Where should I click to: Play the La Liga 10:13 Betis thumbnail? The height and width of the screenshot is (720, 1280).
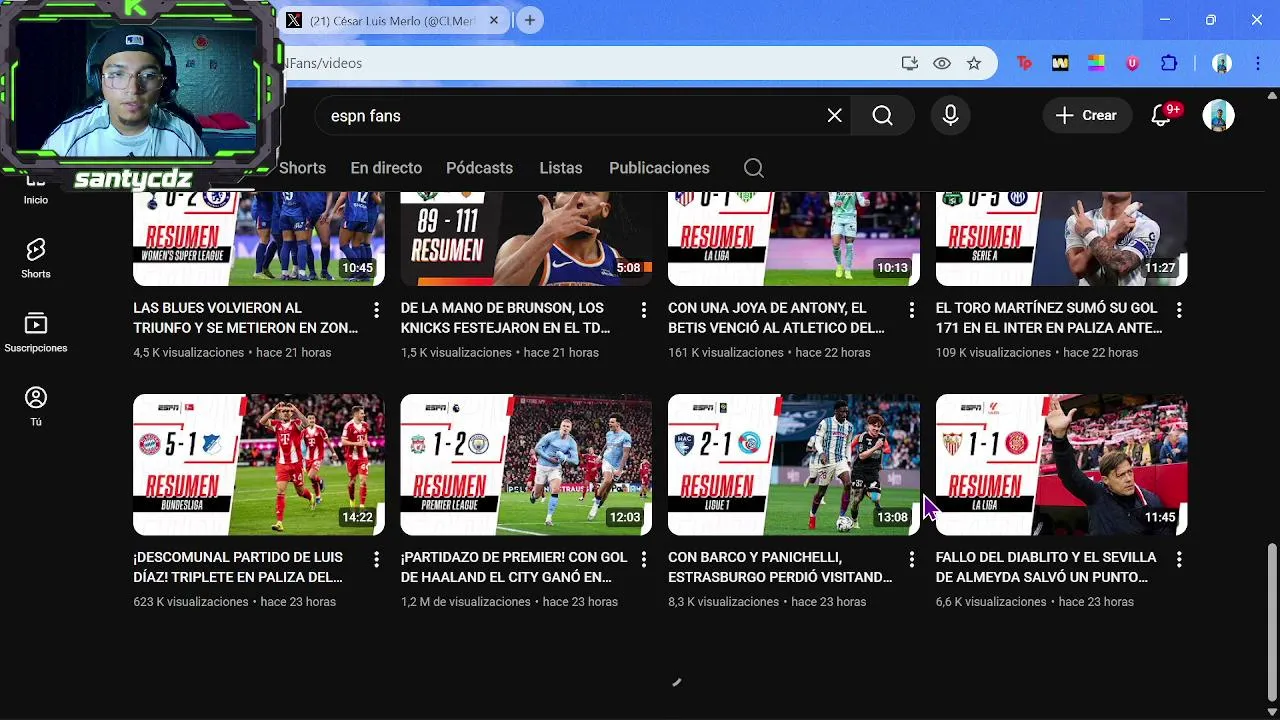click(x=794, y=238)
